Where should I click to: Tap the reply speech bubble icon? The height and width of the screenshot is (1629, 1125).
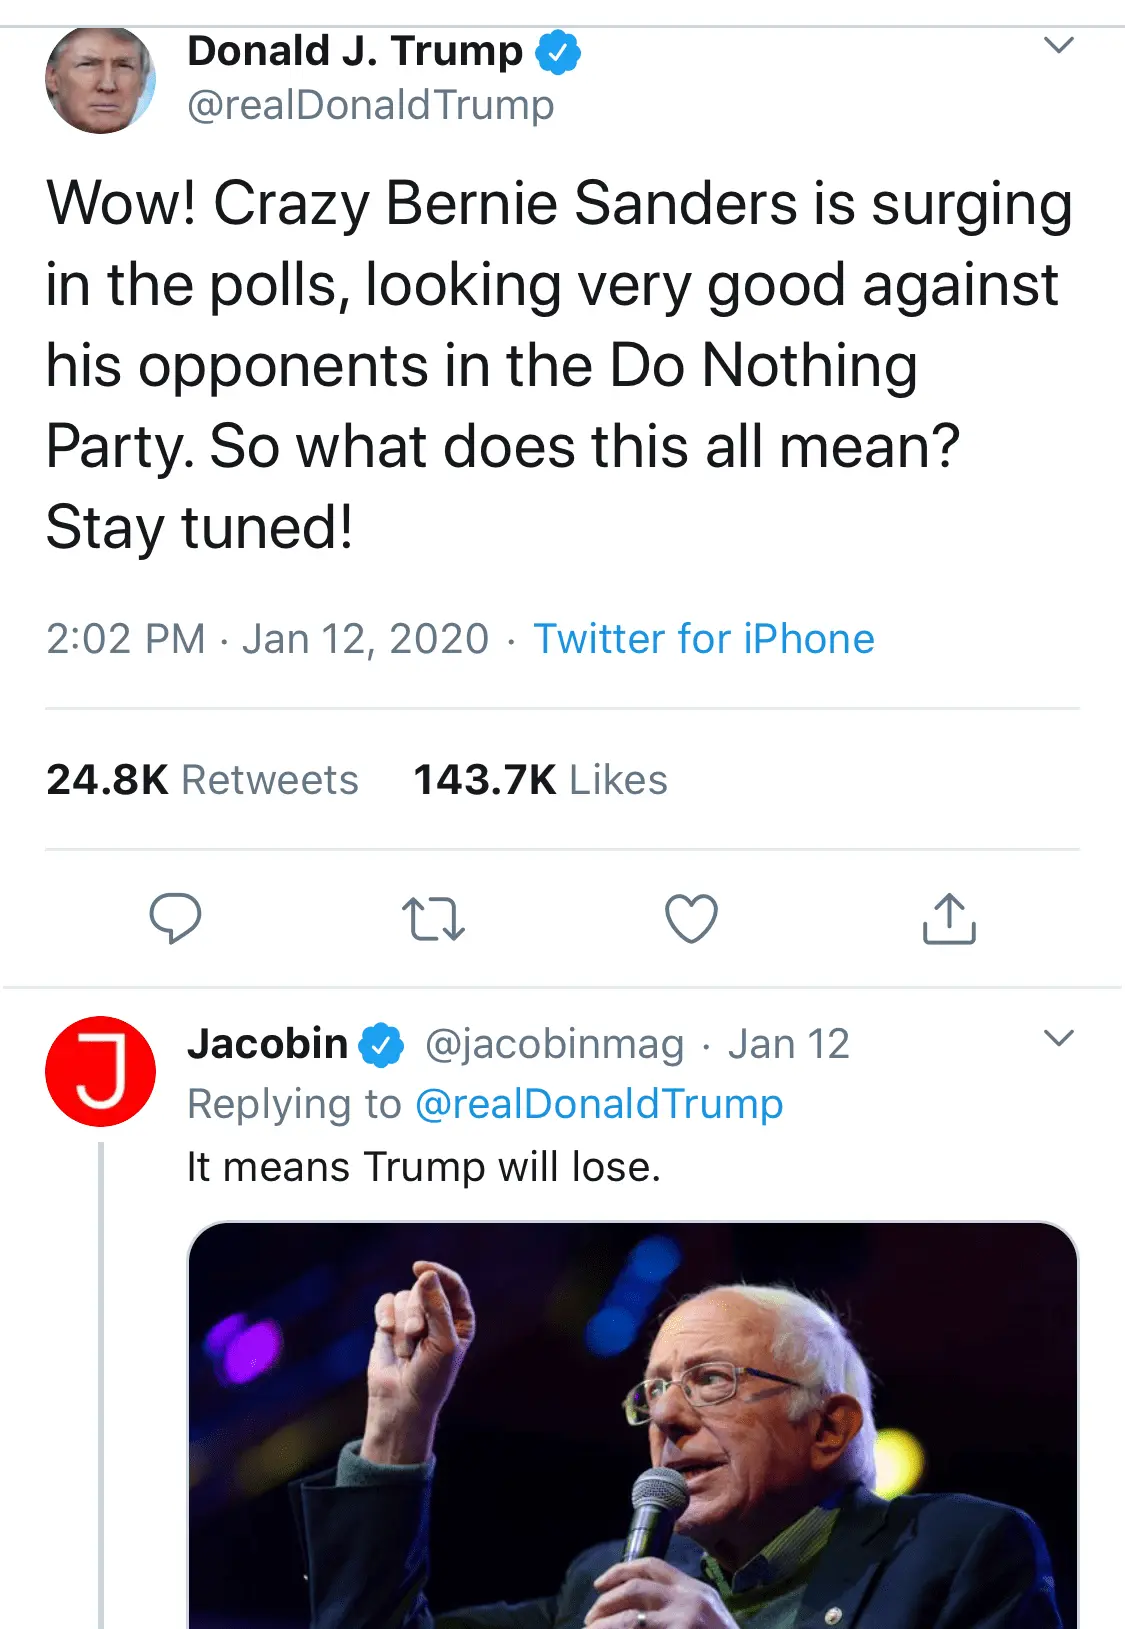[x=175, y=918]
